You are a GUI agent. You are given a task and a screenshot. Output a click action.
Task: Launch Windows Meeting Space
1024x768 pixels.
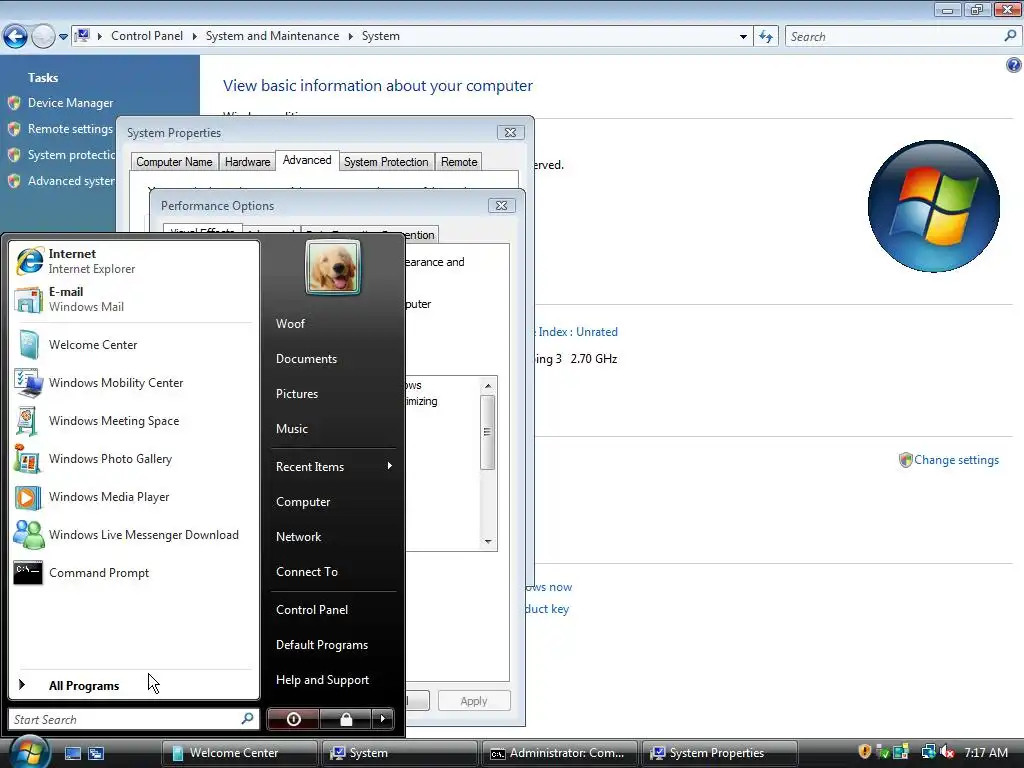click(x=134, y=421)
